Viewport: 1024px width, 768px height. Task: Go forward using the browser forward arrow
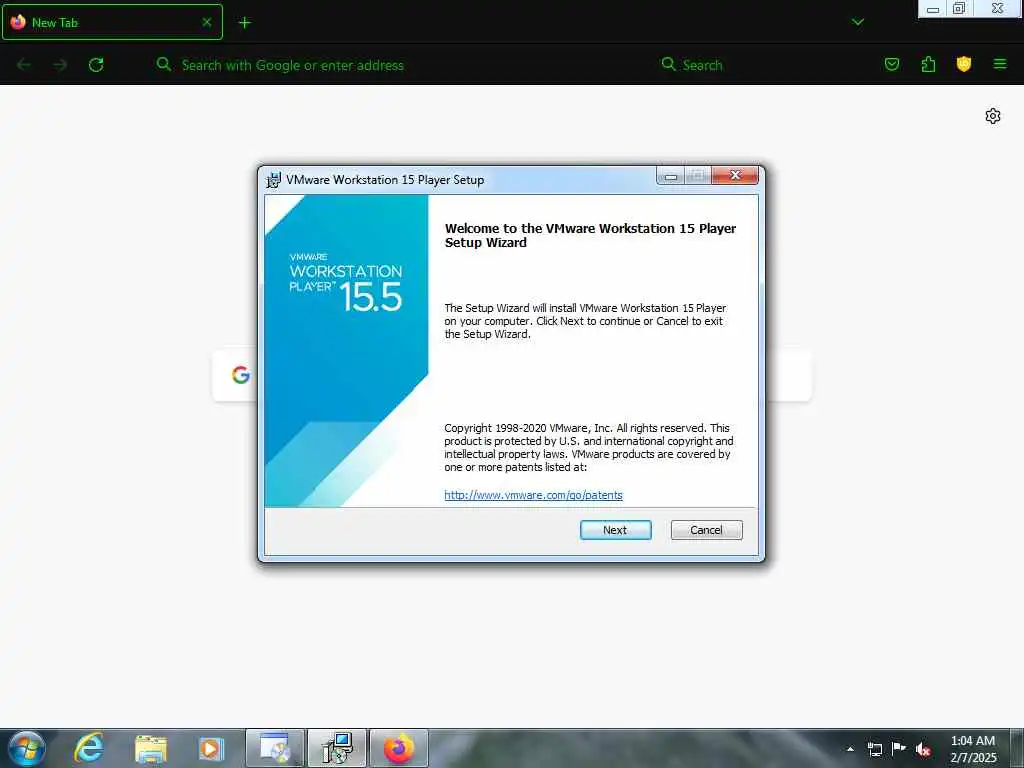tap(60, 65)
